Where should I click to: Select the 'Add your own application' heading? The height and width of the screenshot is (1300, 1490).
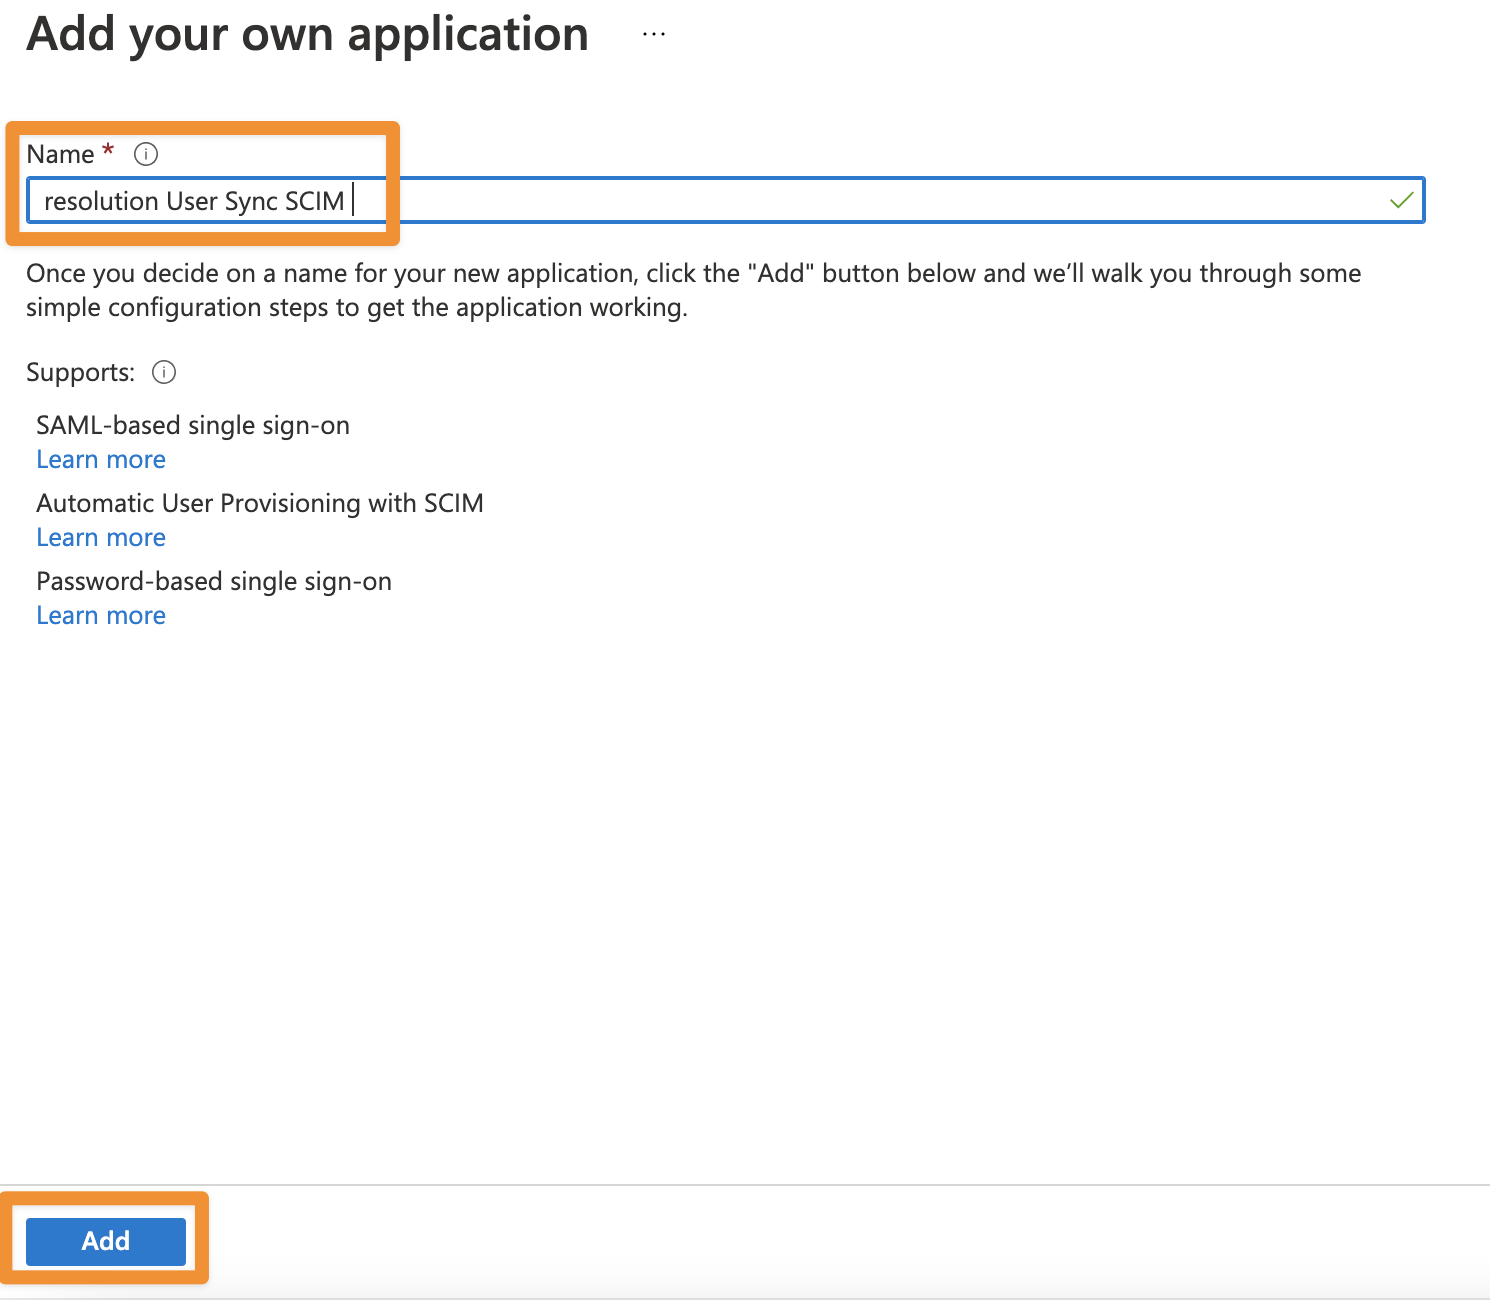point(308,35)
